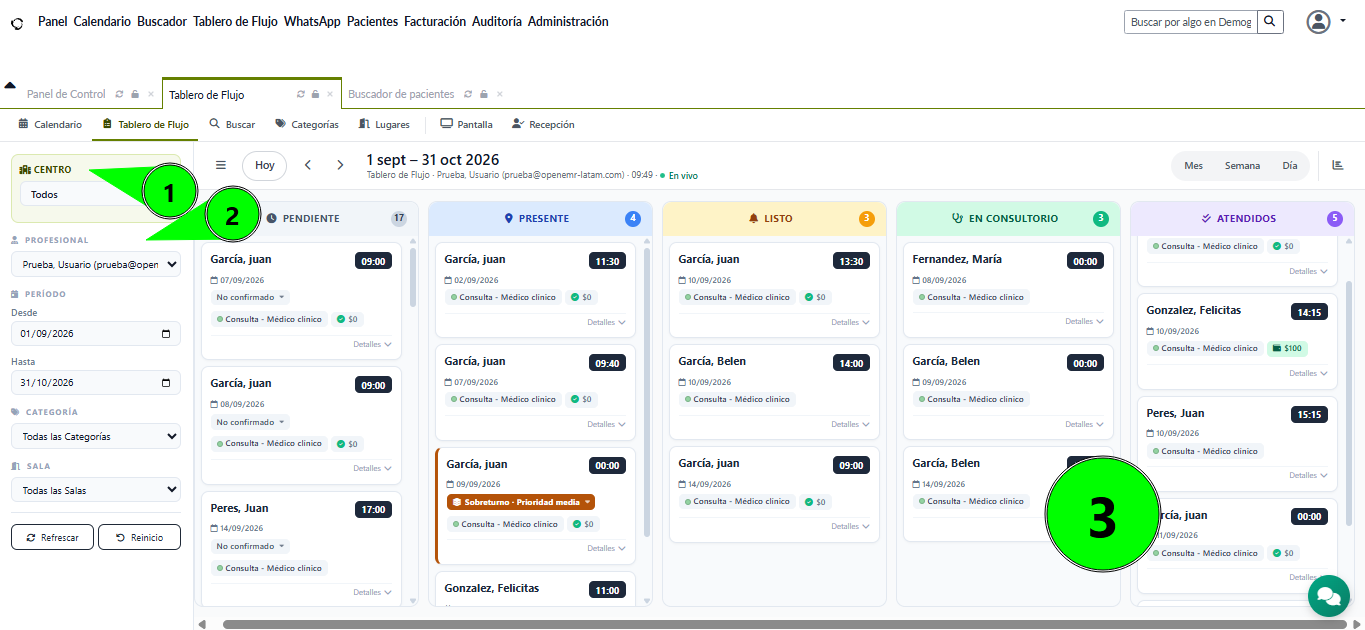Open the user profile avatar menu
Screen dimensions: 1365x630
pyautogui.click(x=1319, y=21)
